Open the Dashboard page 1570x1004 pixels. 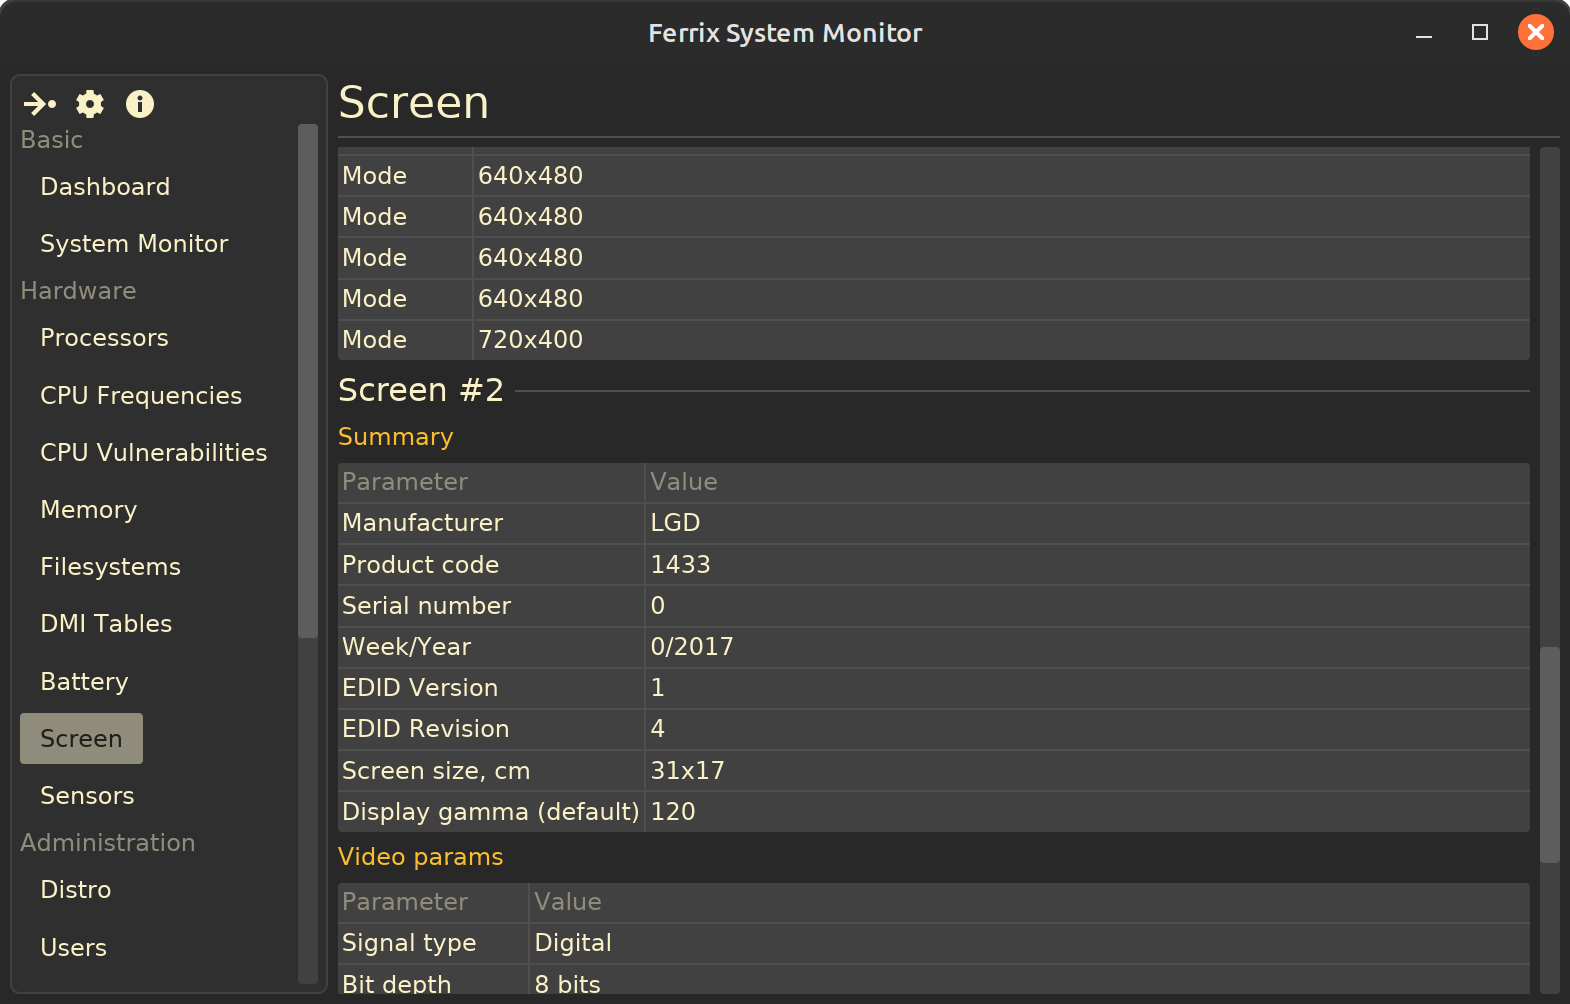[x=105, y=187]
